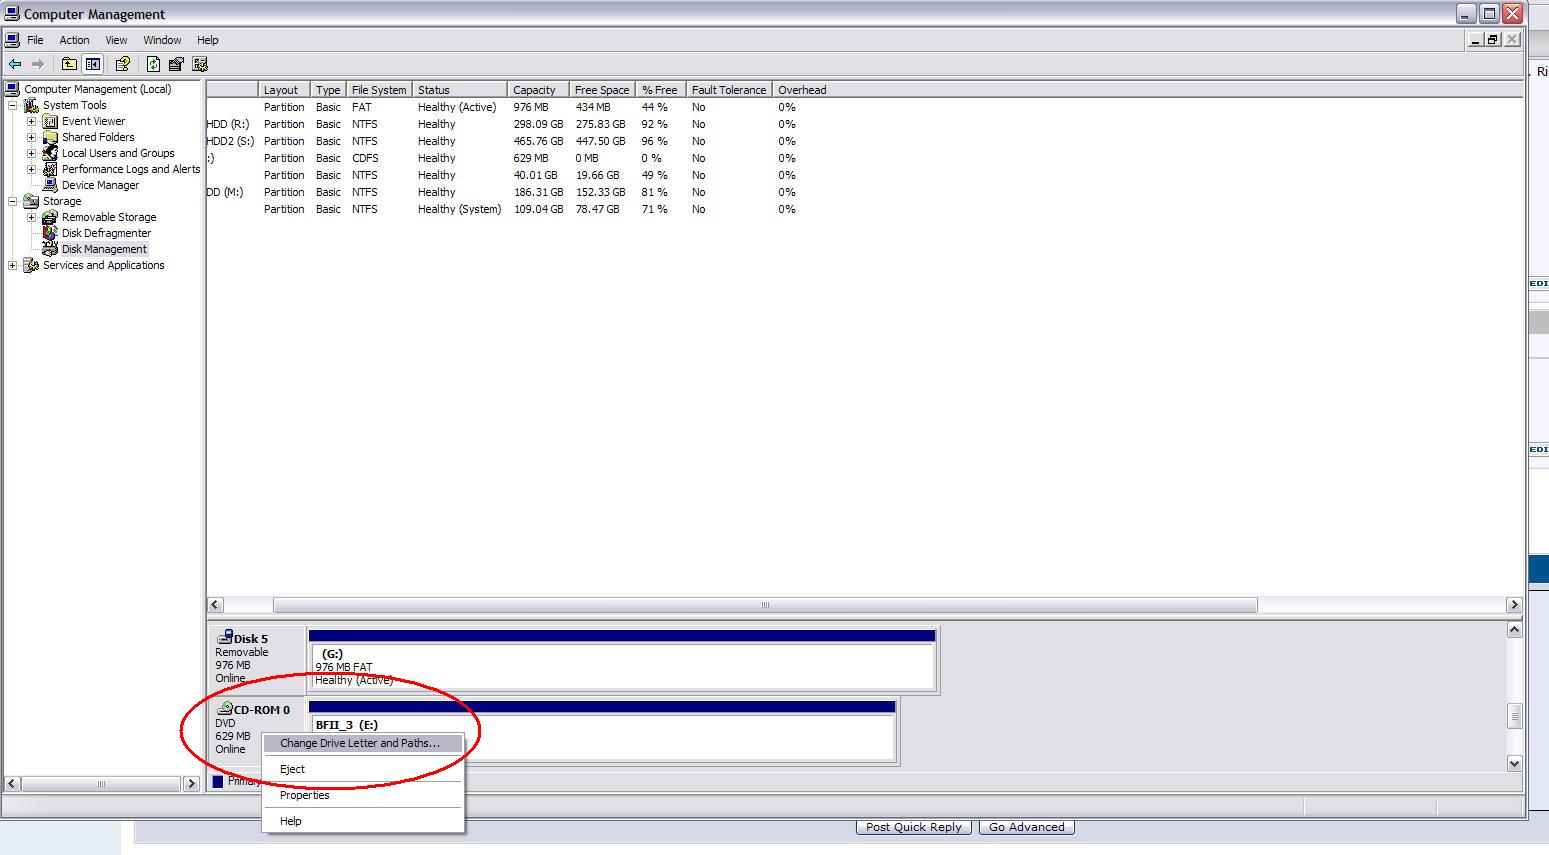Click the Disk 5 removable drive icon
Screen dimensions: 1549x855
coord(225,637)
